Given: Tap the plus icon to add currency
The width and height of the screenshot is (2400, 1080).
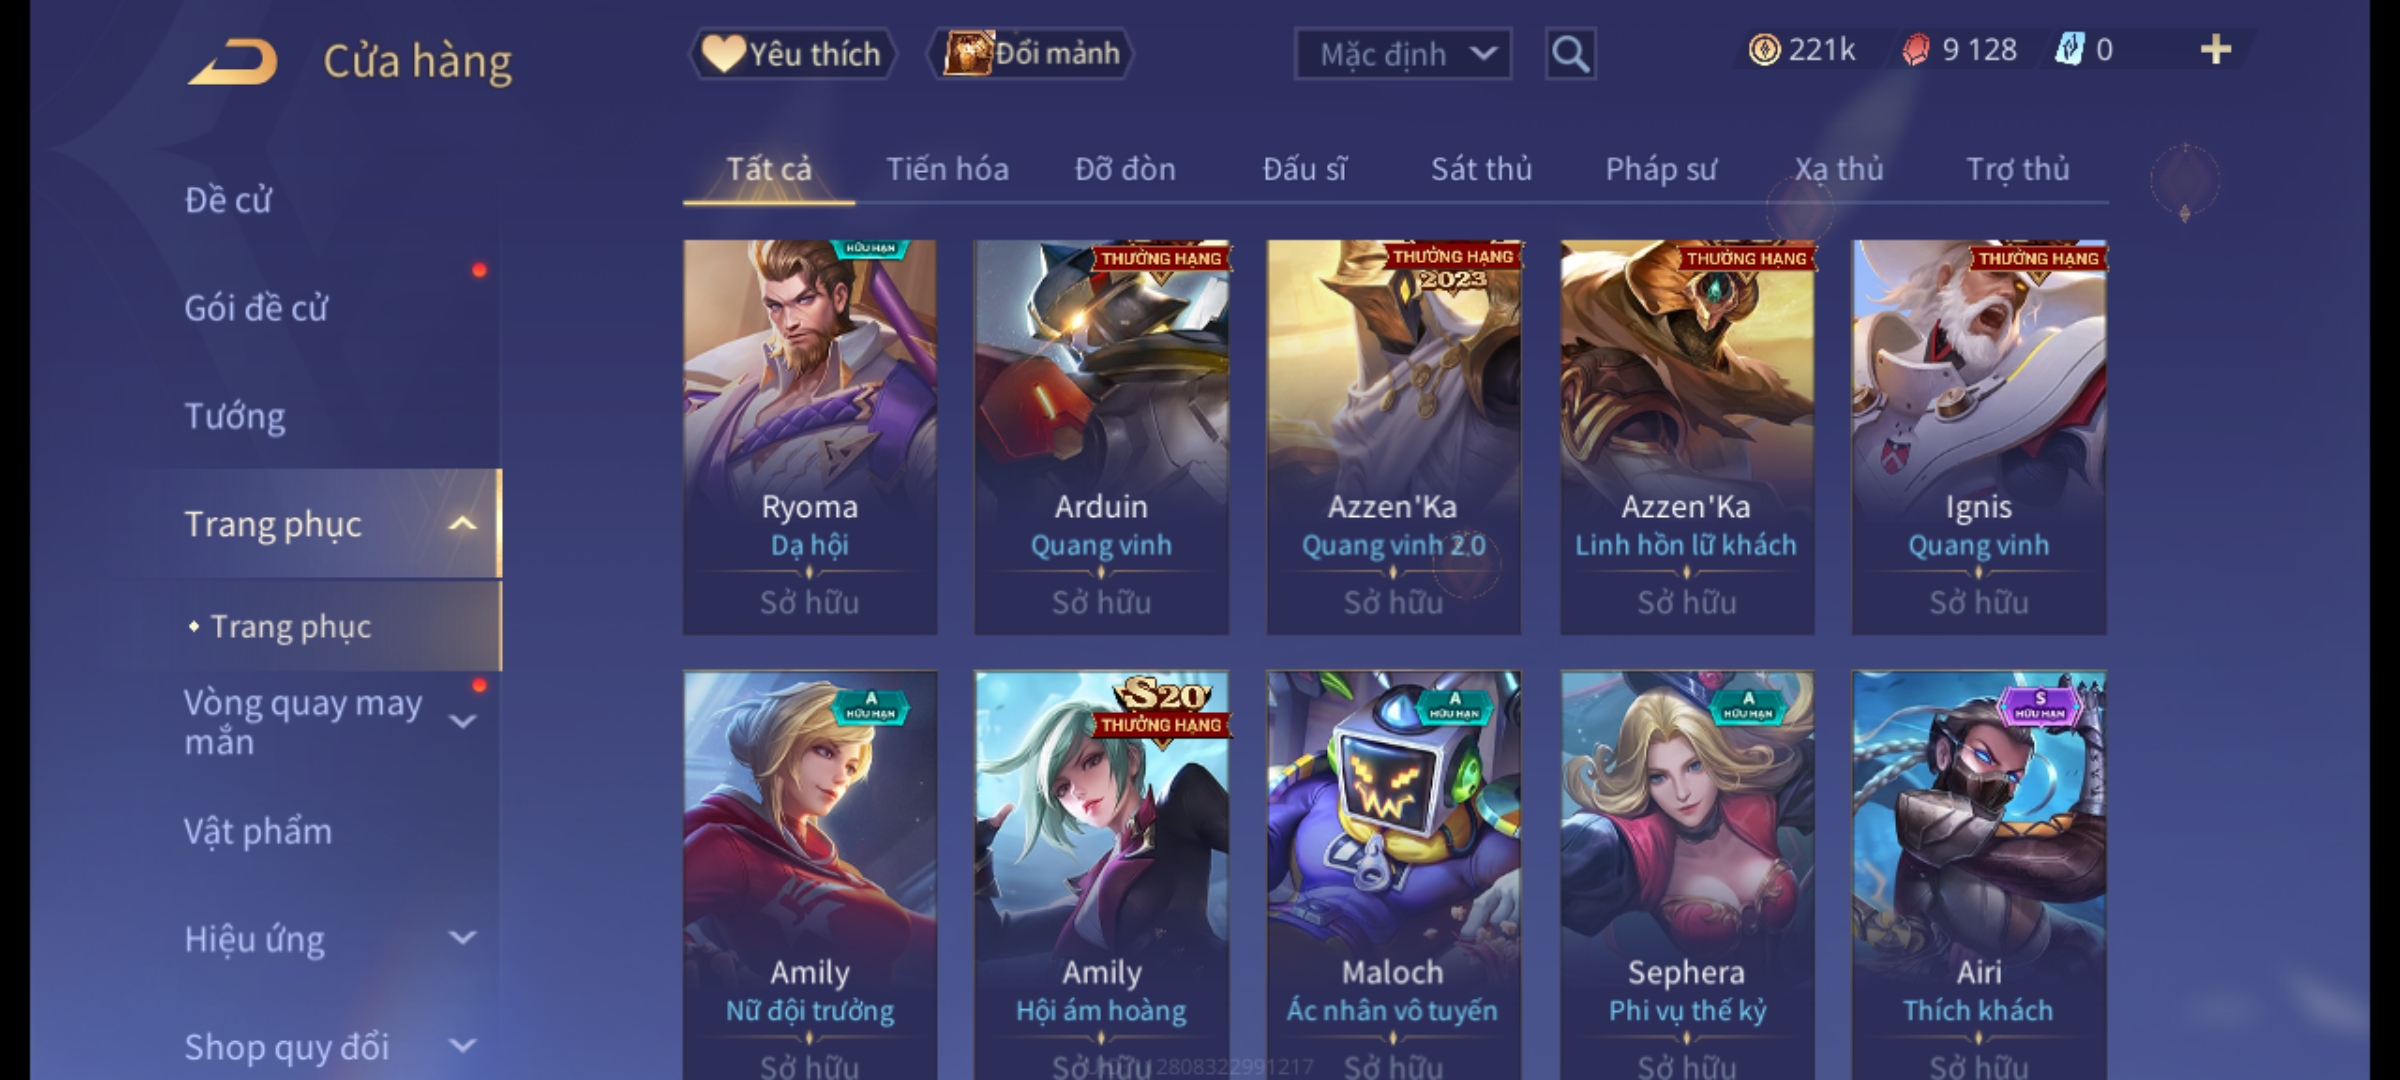Looking at the screenshot, I should point(2216,49).
